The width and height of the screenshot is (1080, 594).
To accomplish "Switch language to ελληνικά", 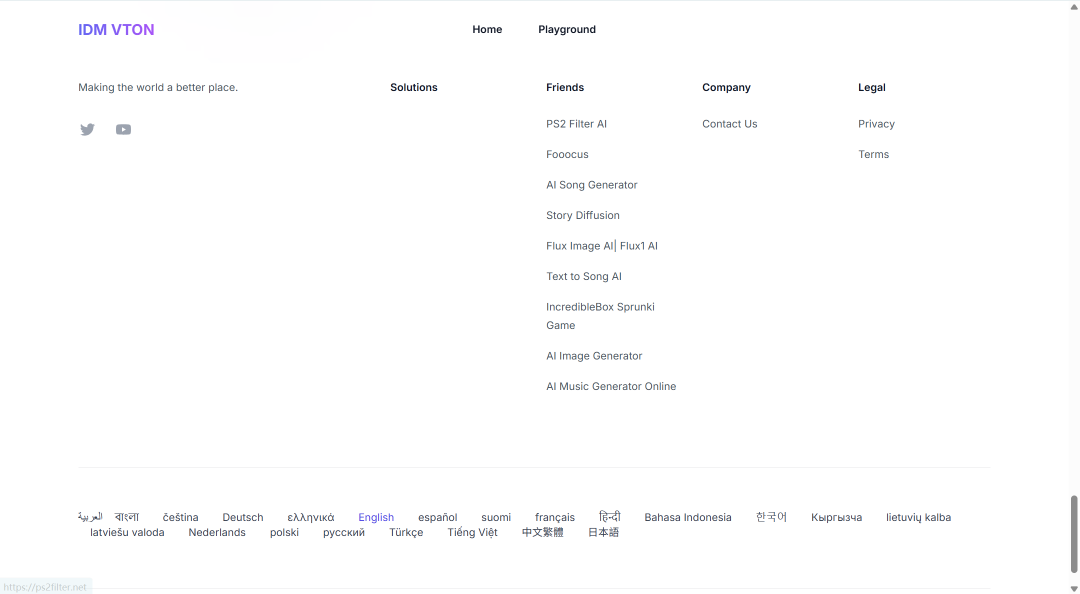I will coord(311,518).
